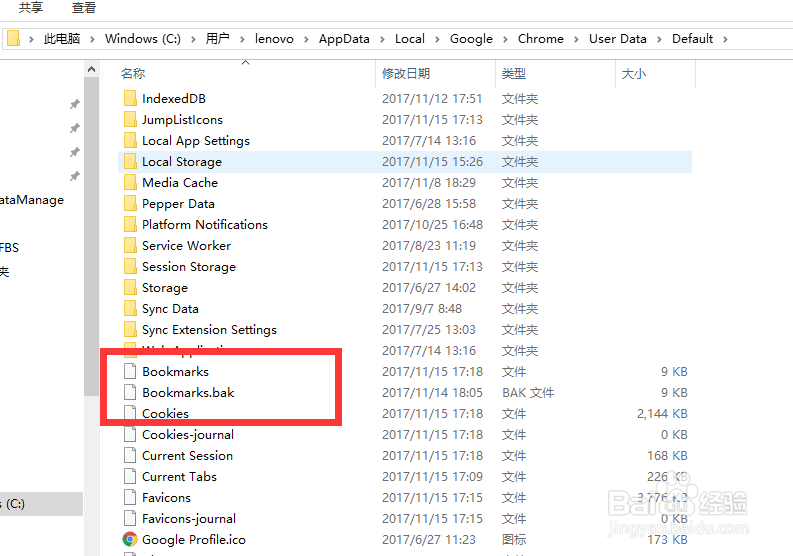Screen dimensions: 793x556
Task: Click the Bookmarks.bak file name
Action: pyautogui.click(x=188, y=393)
